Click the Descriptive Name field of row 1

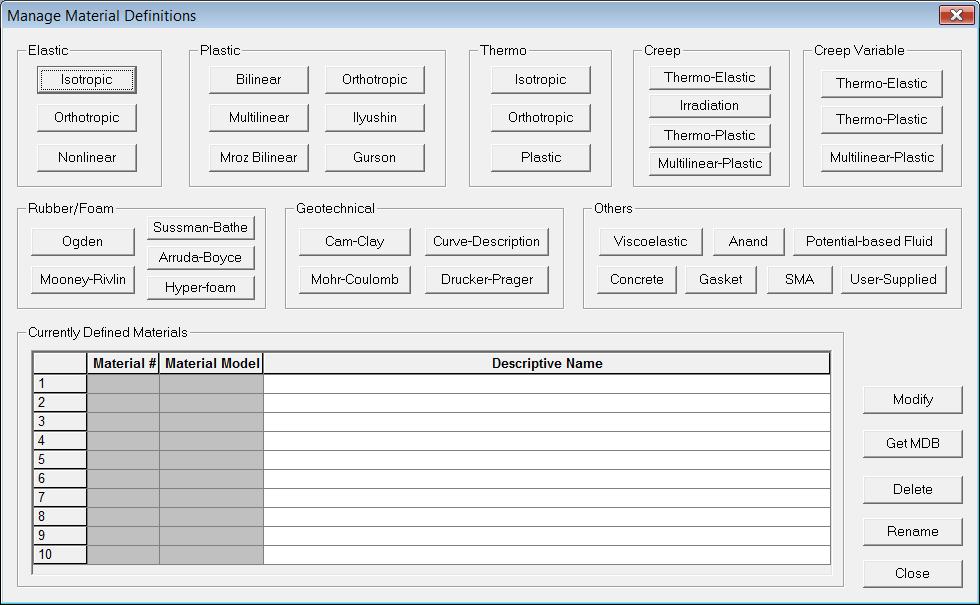547,384
